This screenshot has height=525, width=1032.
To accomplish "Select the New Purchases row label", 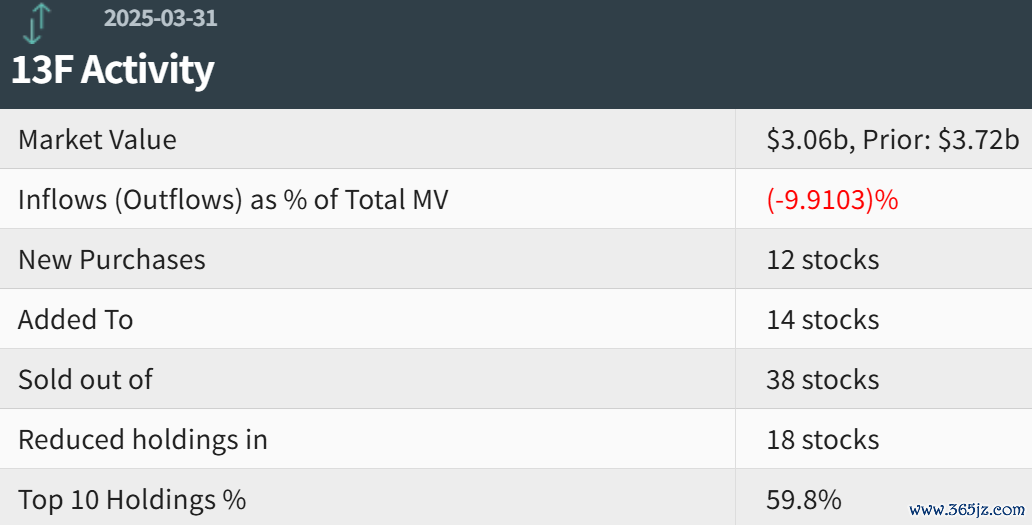I will pos(112,260).
